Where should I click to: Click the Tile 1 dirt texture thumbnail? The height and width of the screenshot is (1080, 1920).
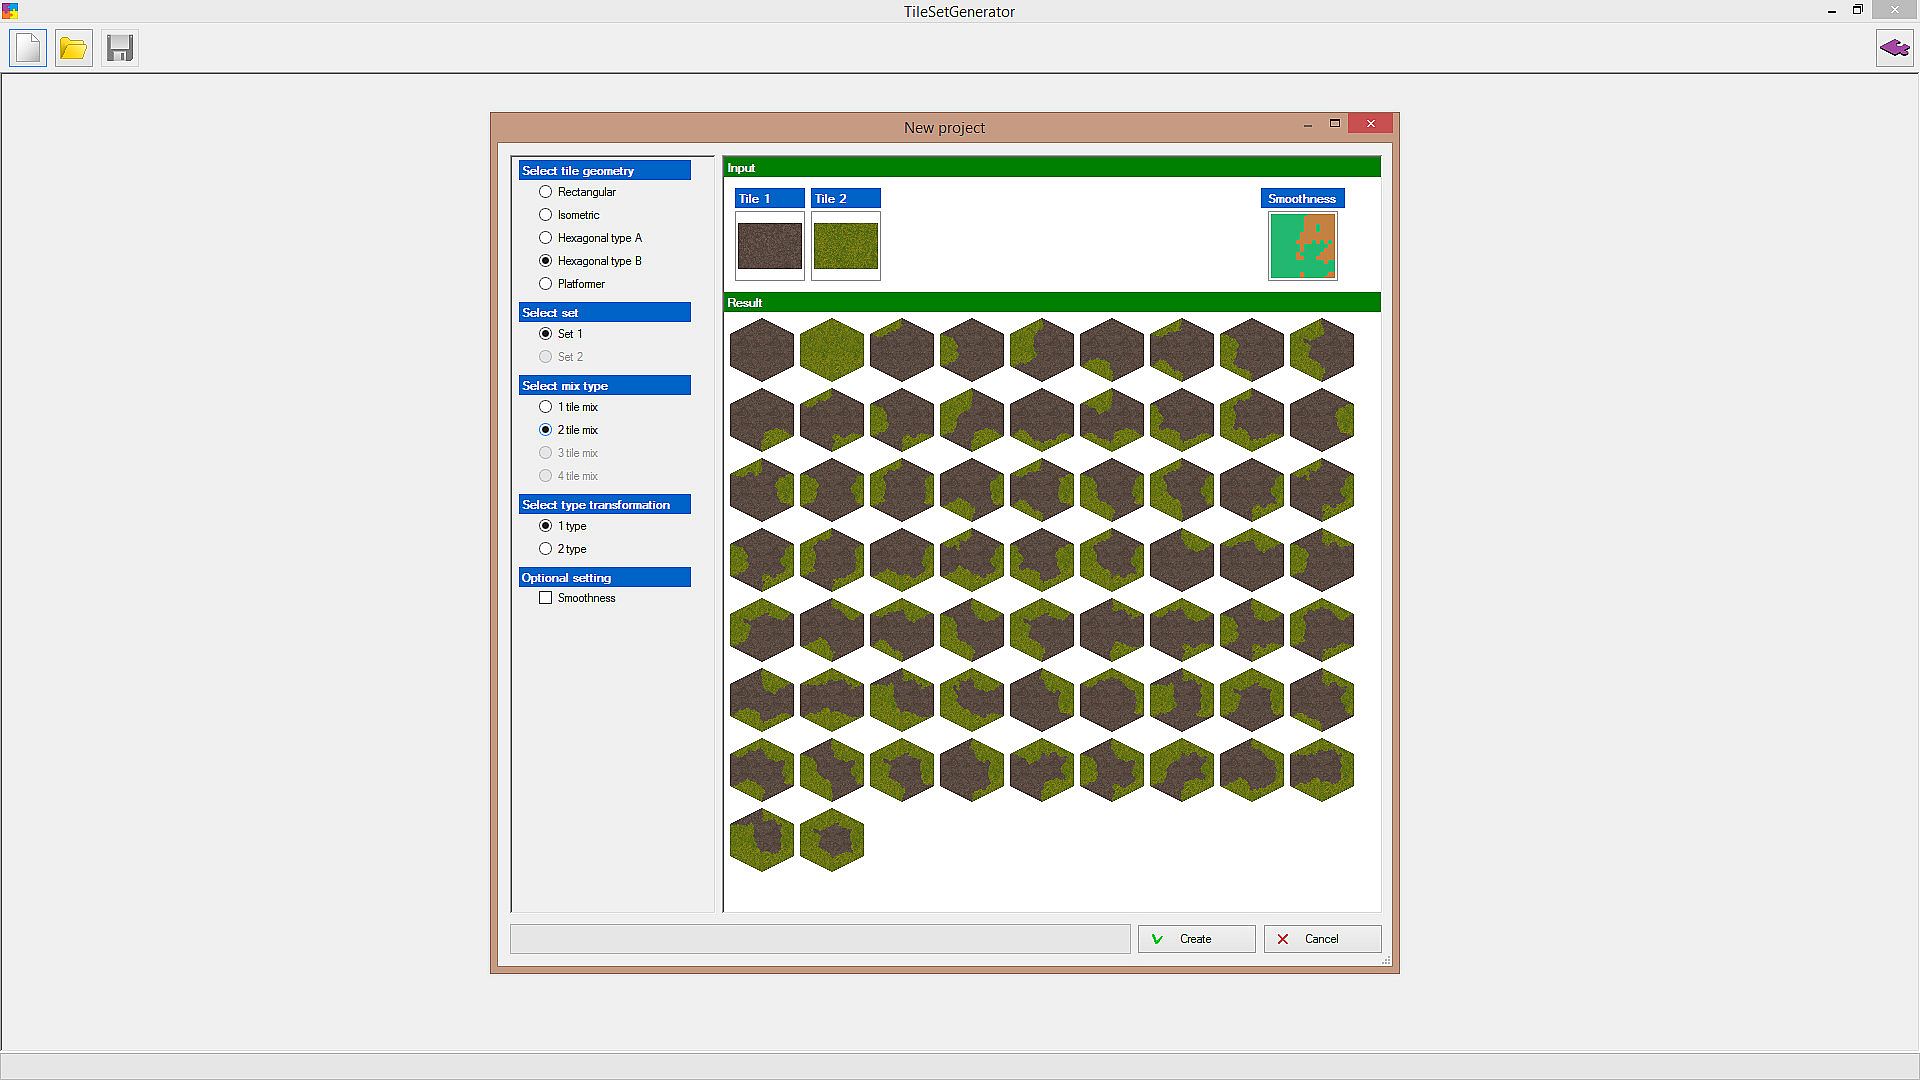770,246
